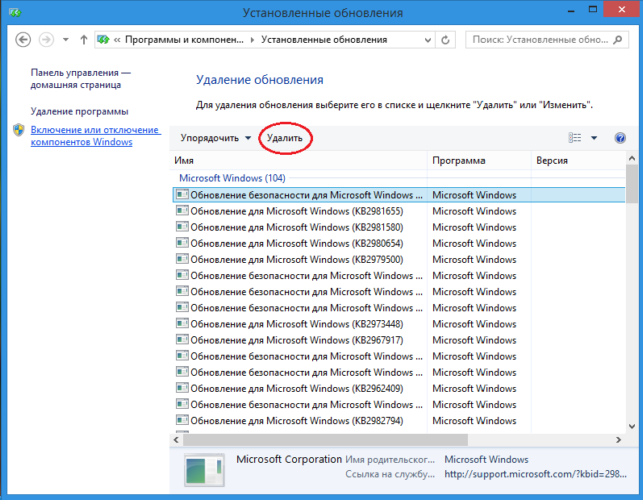The image size is (643, 500).
Task: Sort by Версия column header
Action: [x=578, y=160]
